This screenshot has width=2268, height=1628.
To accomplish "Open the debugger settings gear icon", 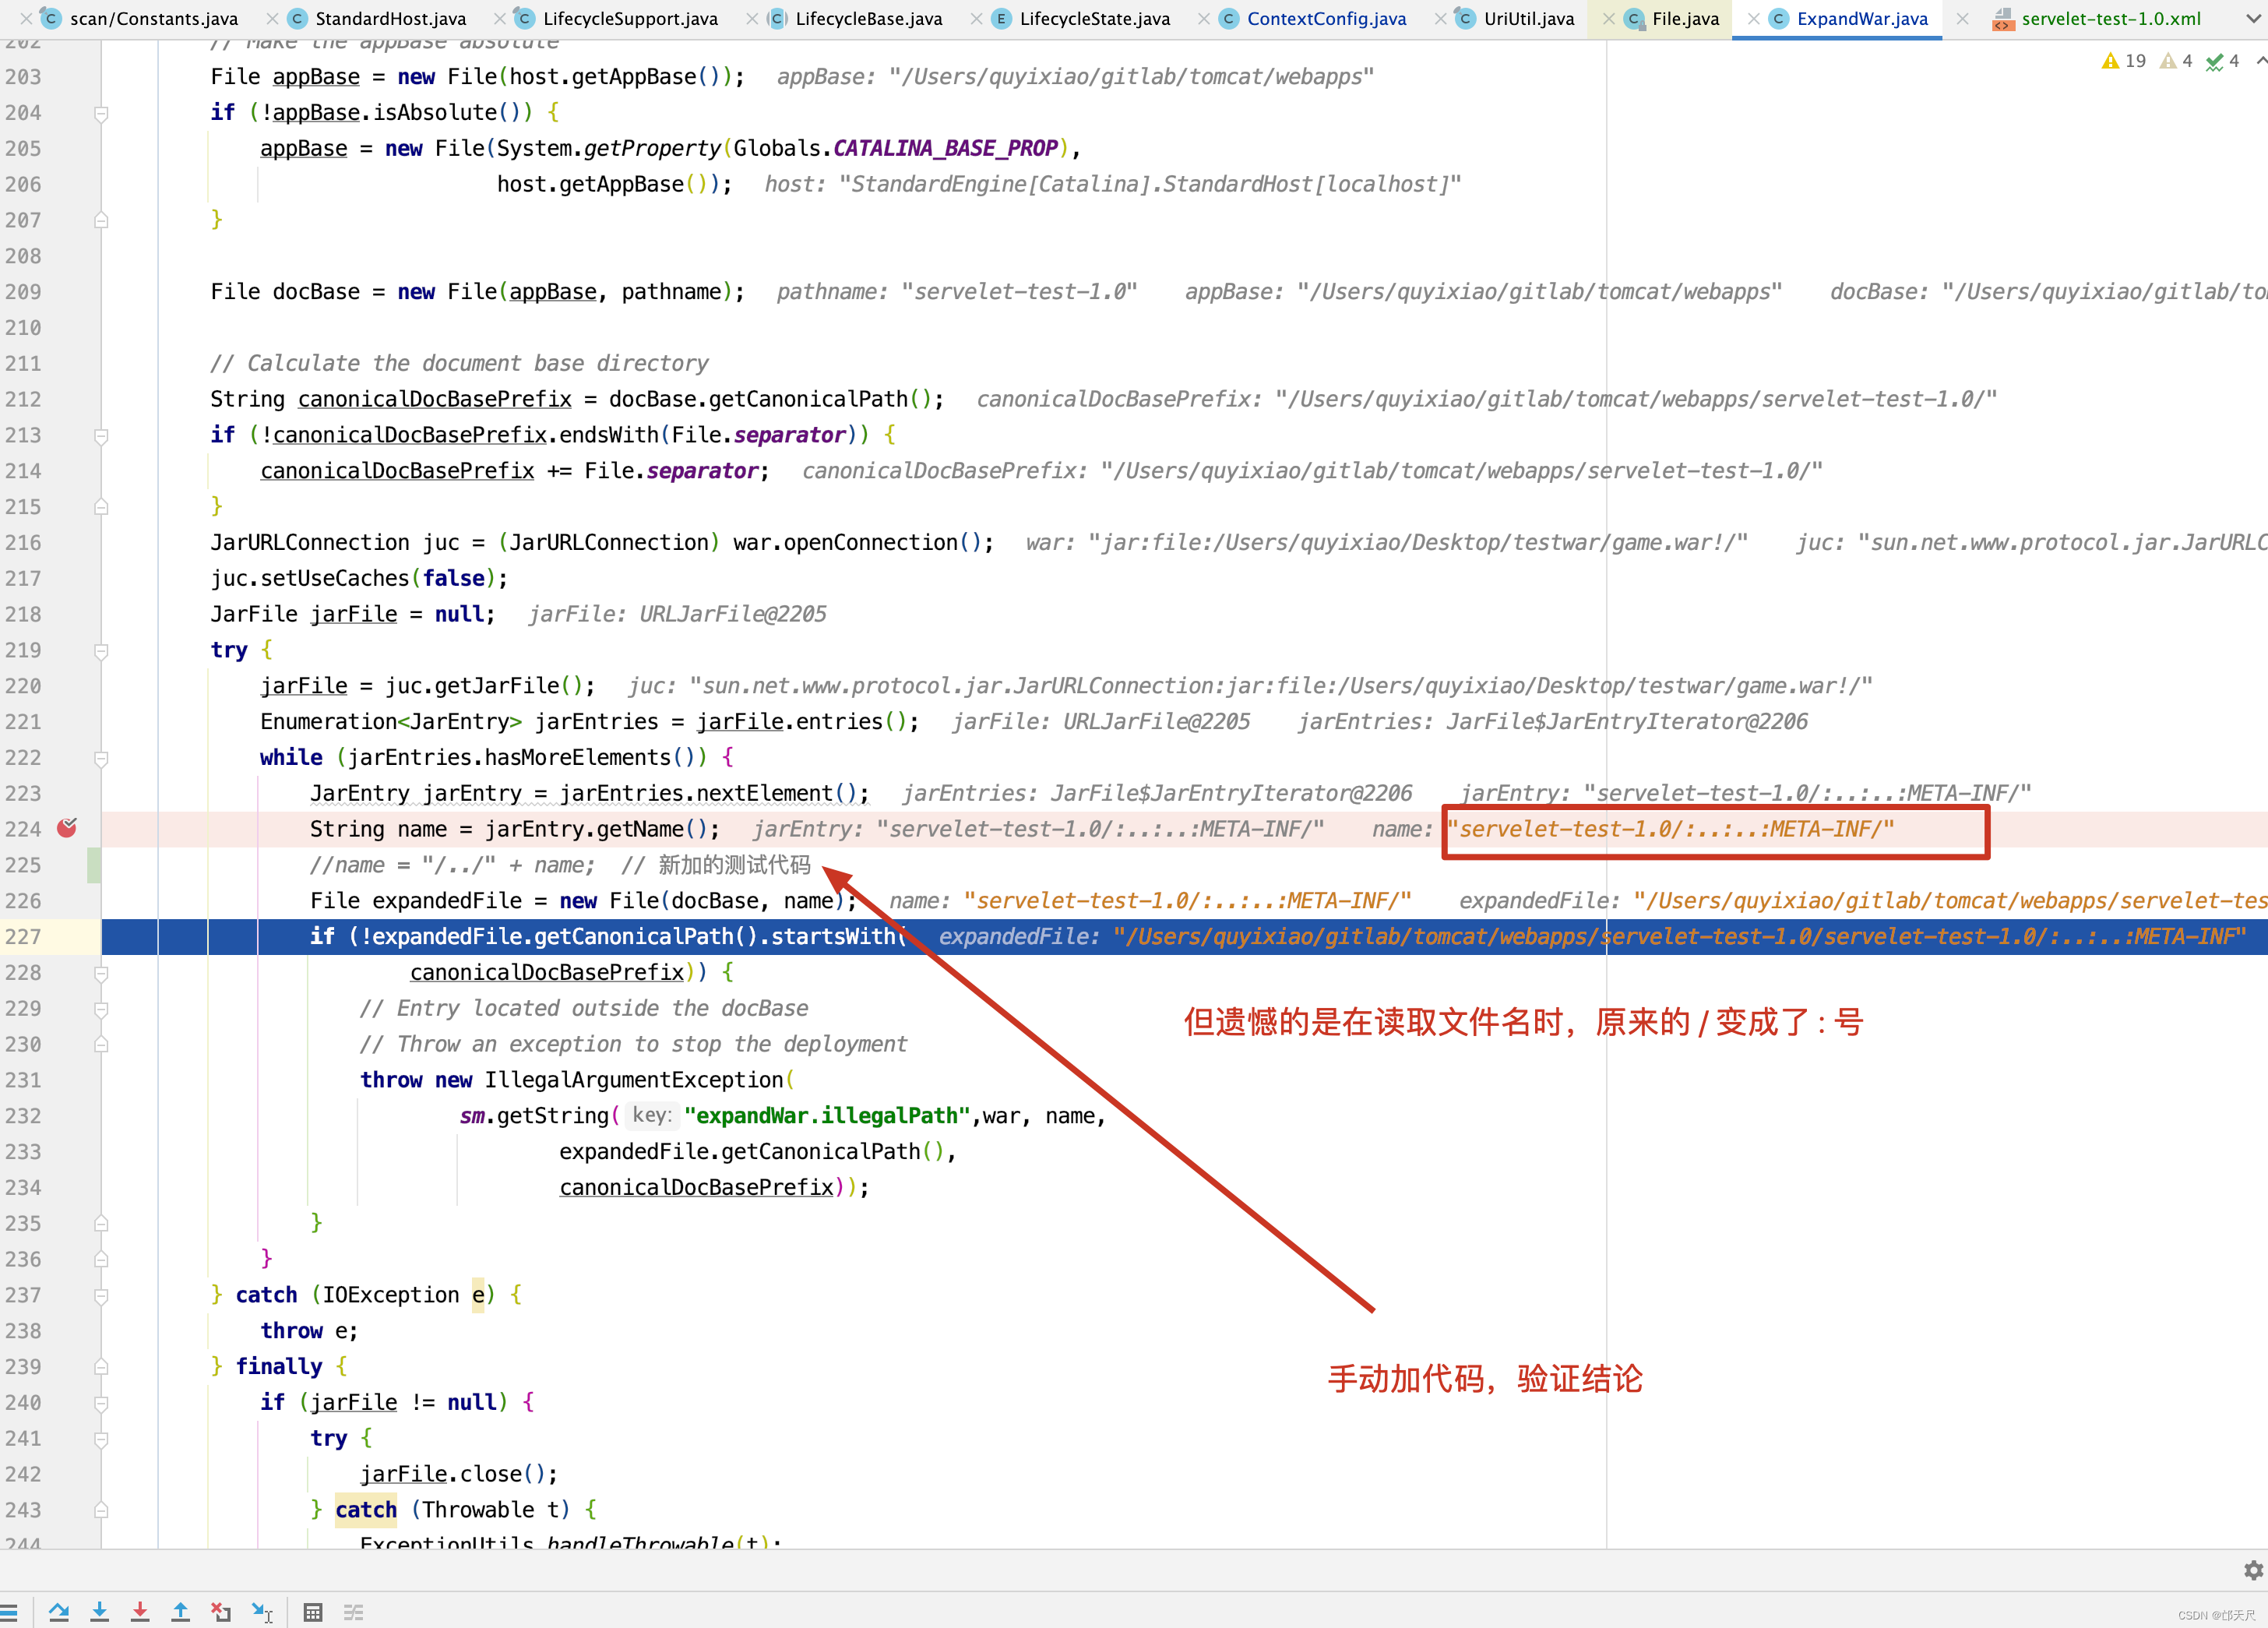I will tap(2253, 1570).
